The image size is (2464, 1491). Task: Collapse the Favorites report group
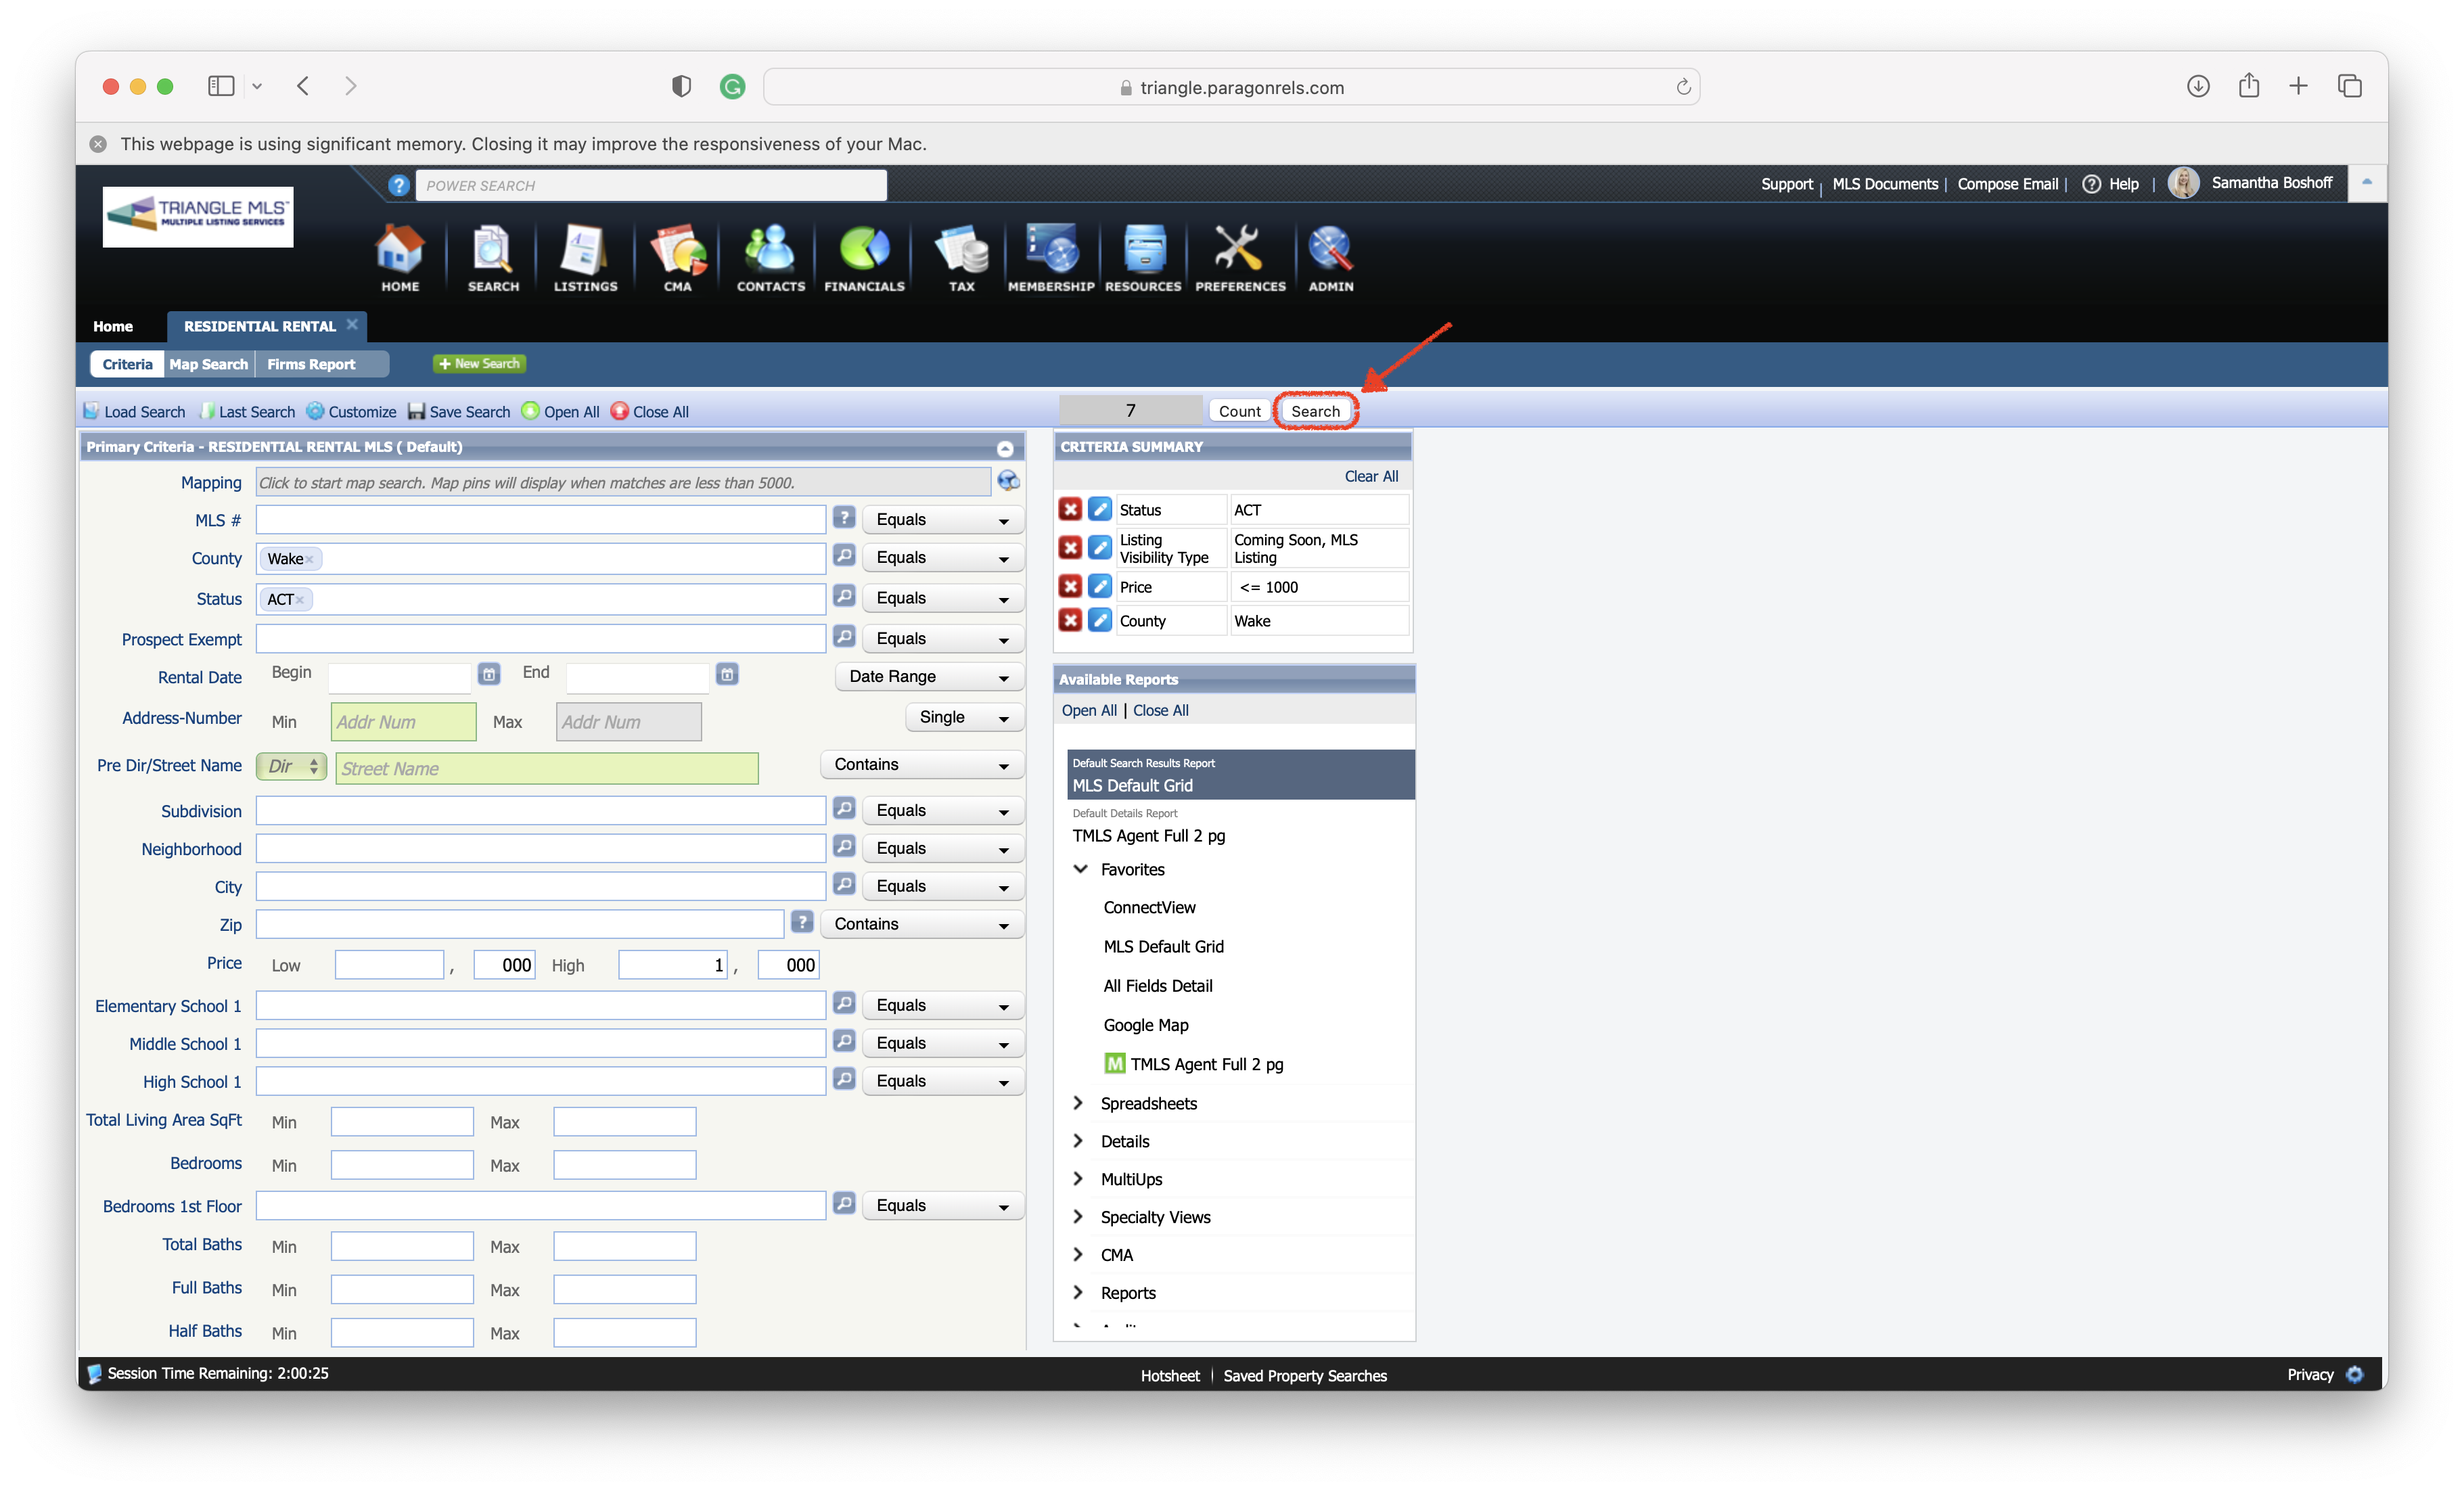1080,869
